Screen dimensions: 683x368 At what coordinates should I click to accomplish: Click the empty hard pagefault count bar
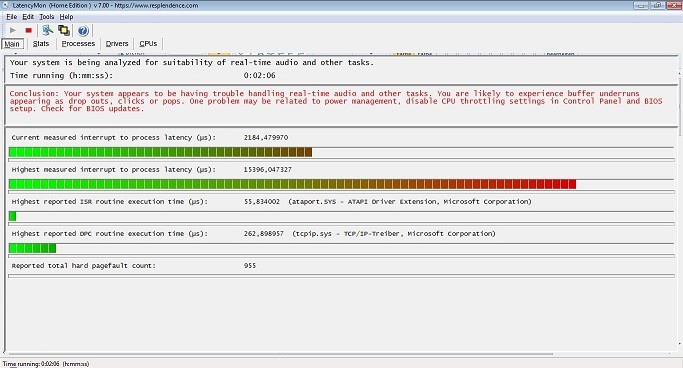click(341, 276)
